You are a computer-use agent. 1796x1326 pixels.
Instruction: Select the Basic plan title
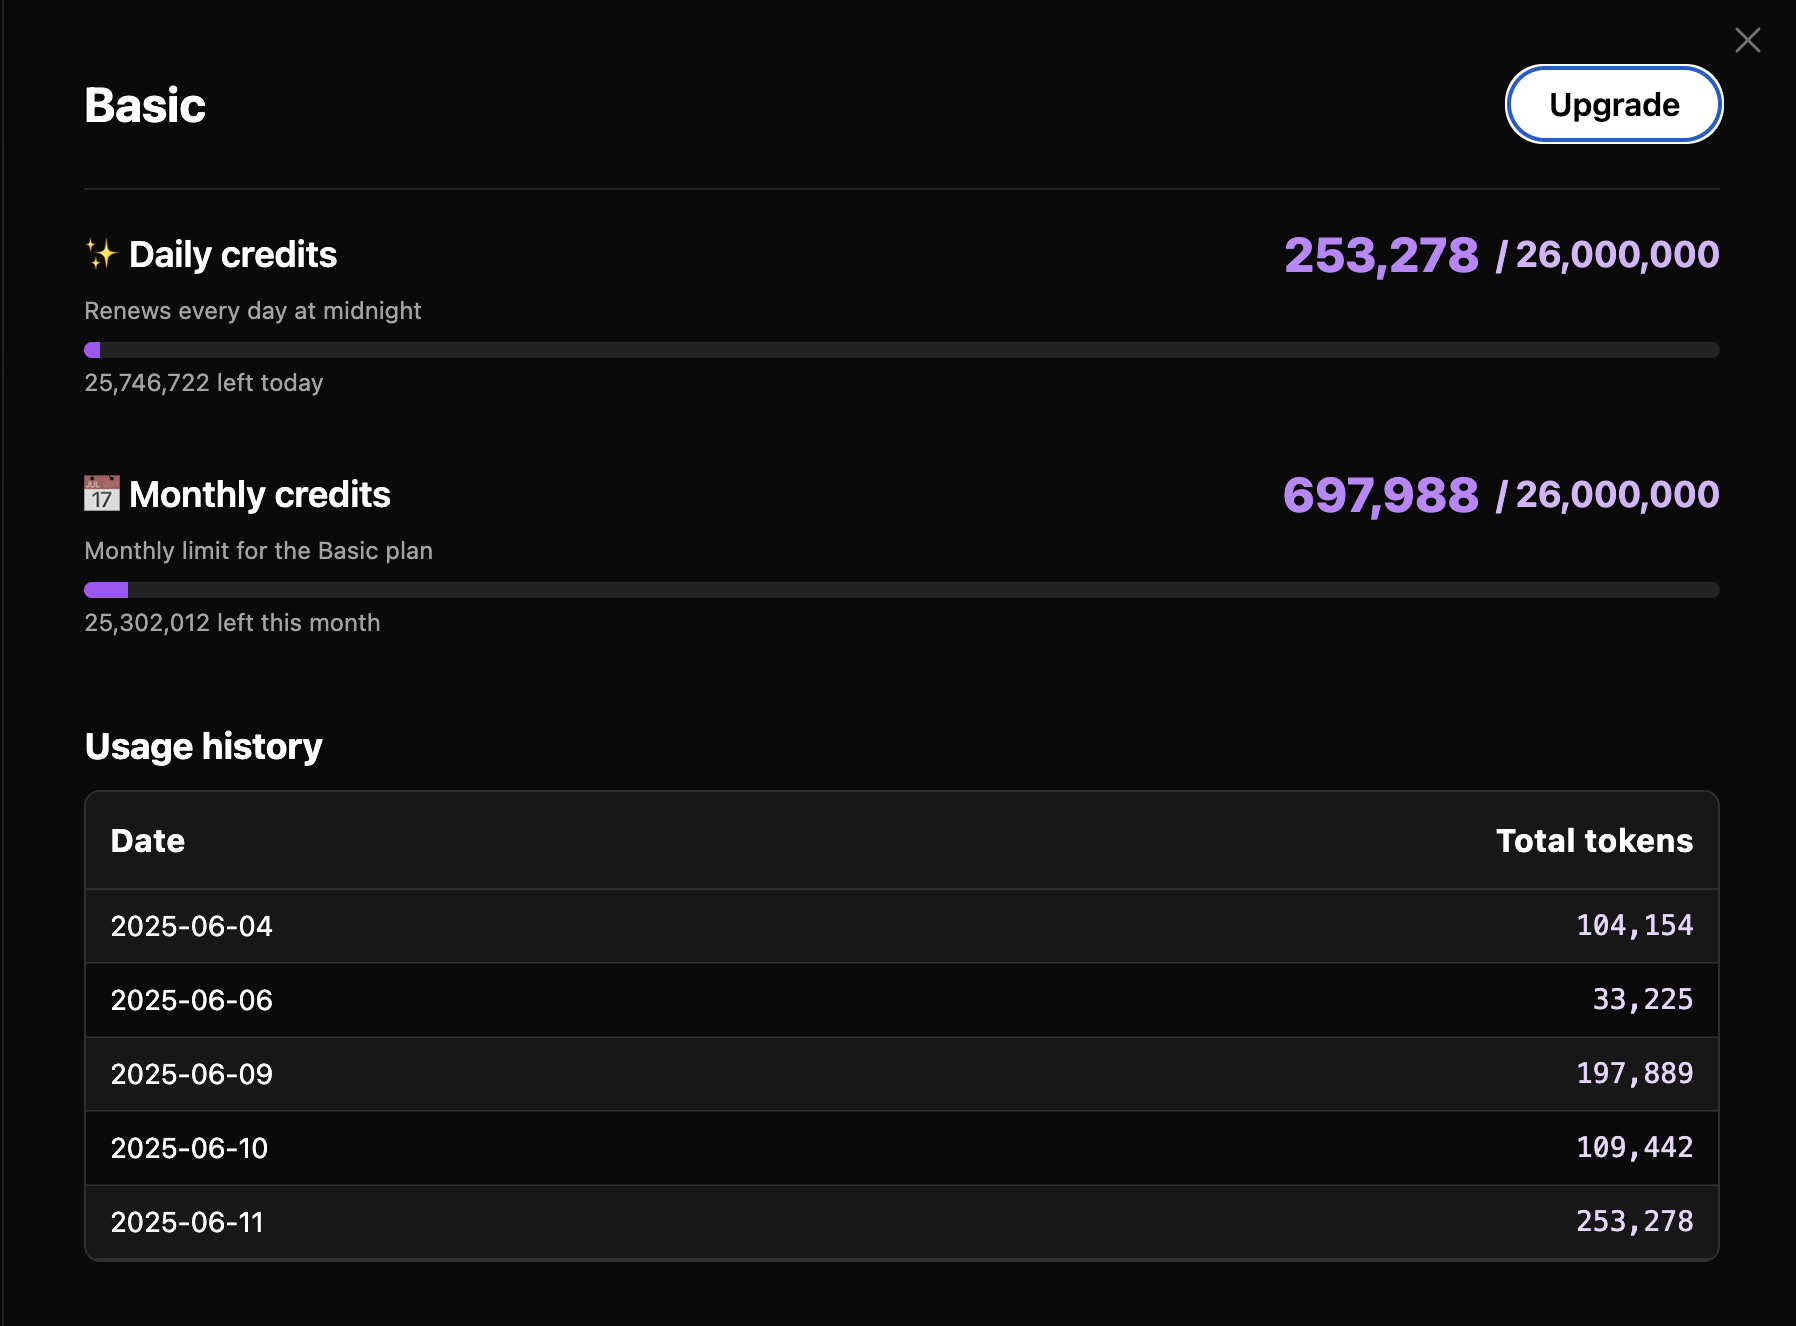(144, 104)
